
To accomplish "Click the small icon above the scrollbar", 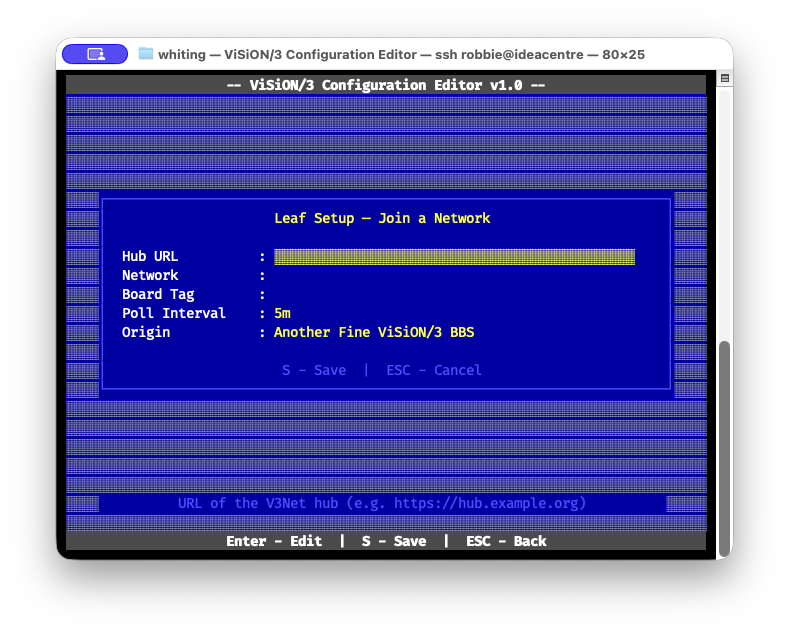I will coord(725,78).
